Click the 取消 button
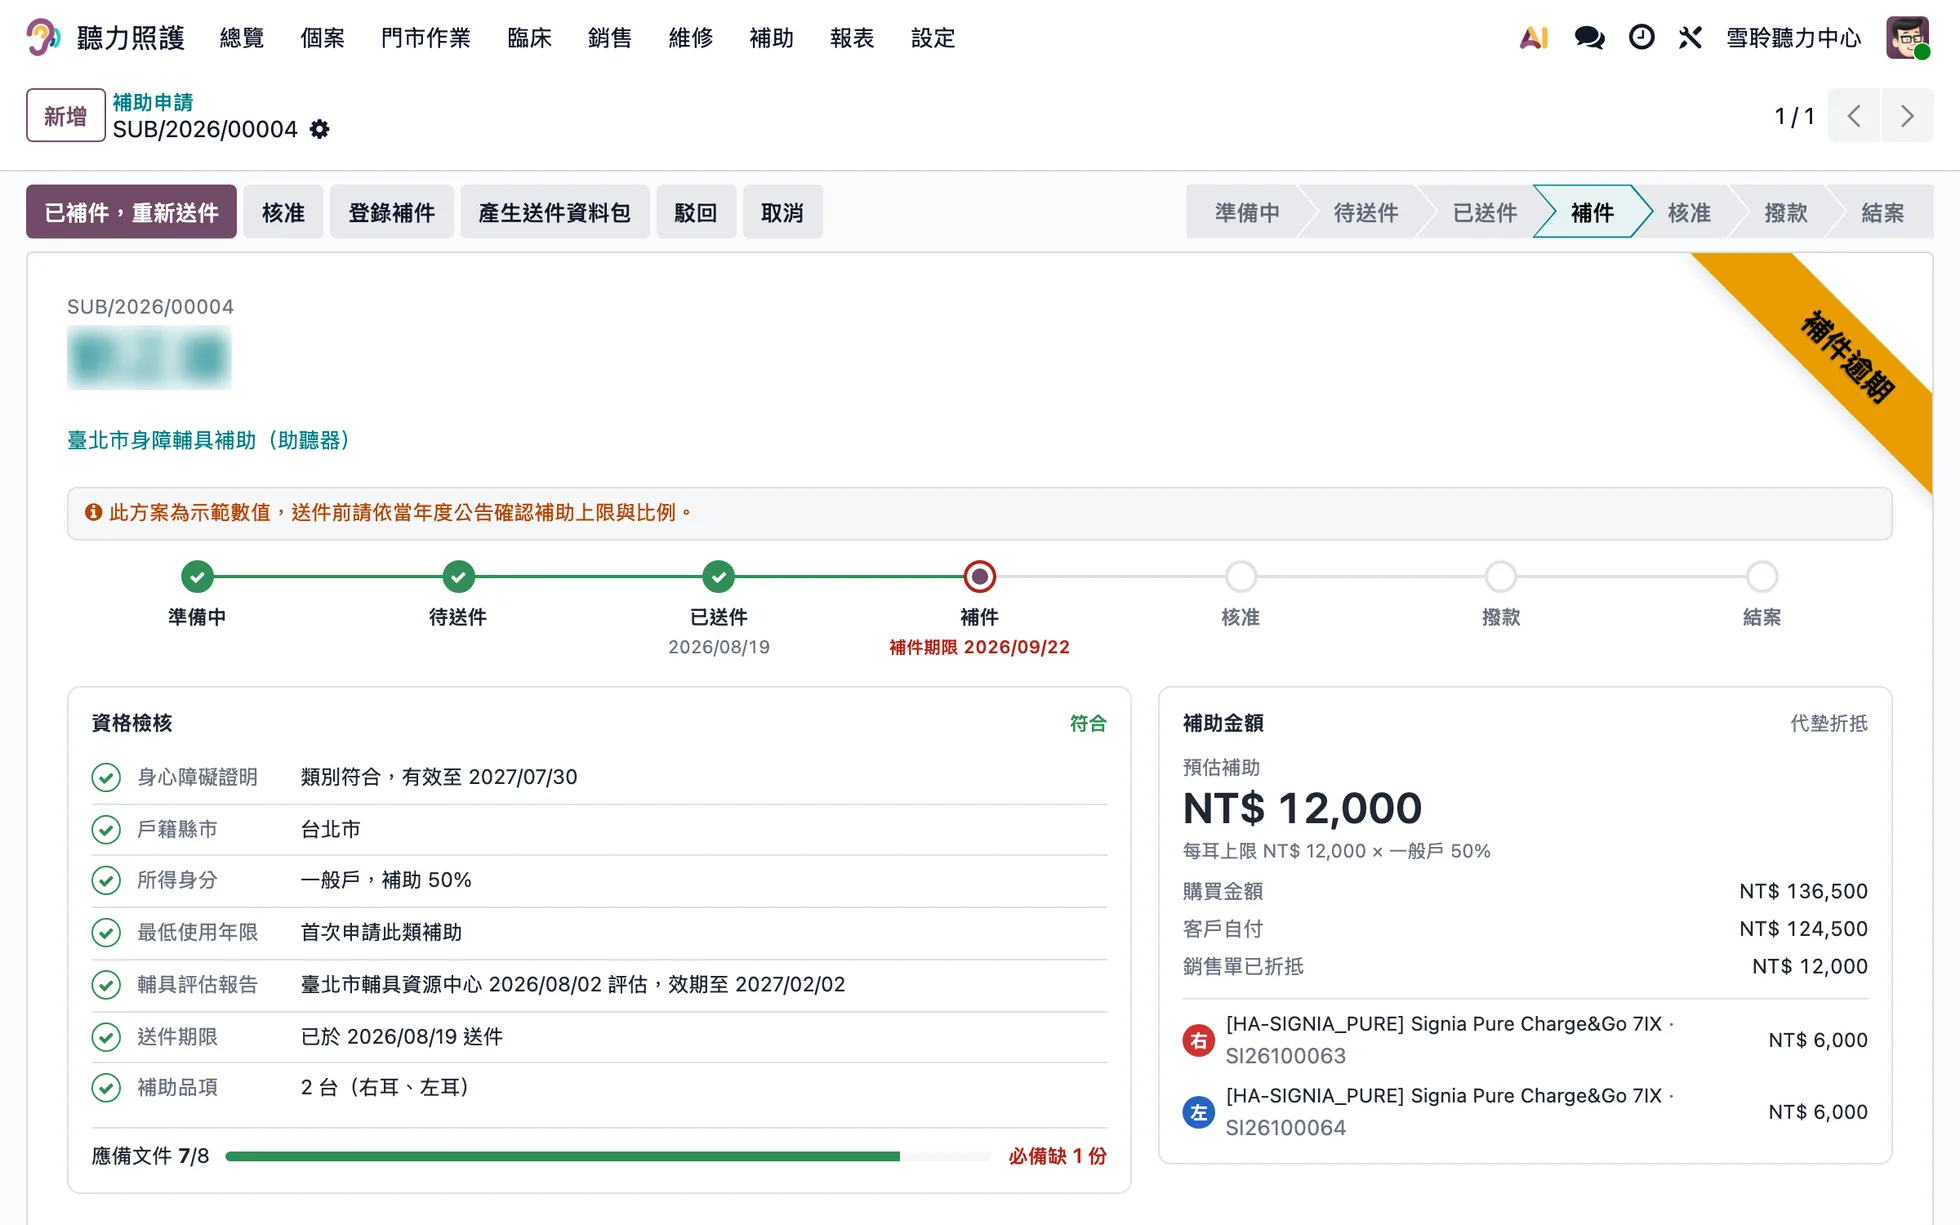This screenshot has width=1960, height=1225. 782,212
